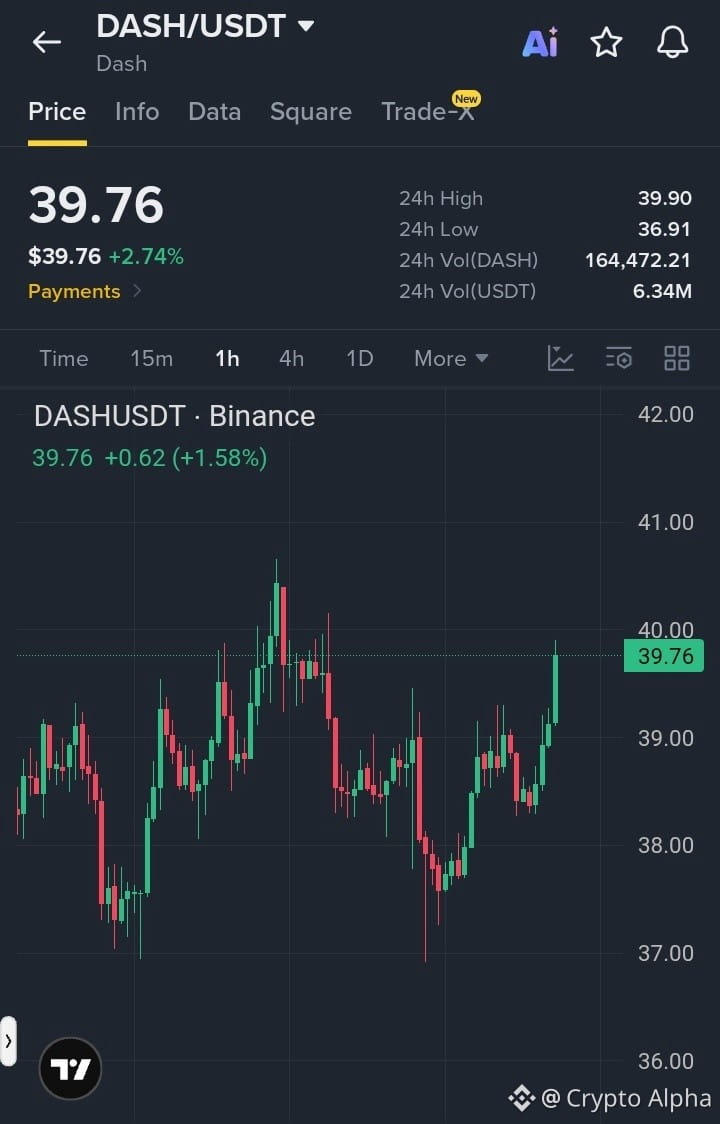This screenshot has height=1124, width=720.
Task: Tap the 36.00 price axis label
Action: tap(665, 1061)
